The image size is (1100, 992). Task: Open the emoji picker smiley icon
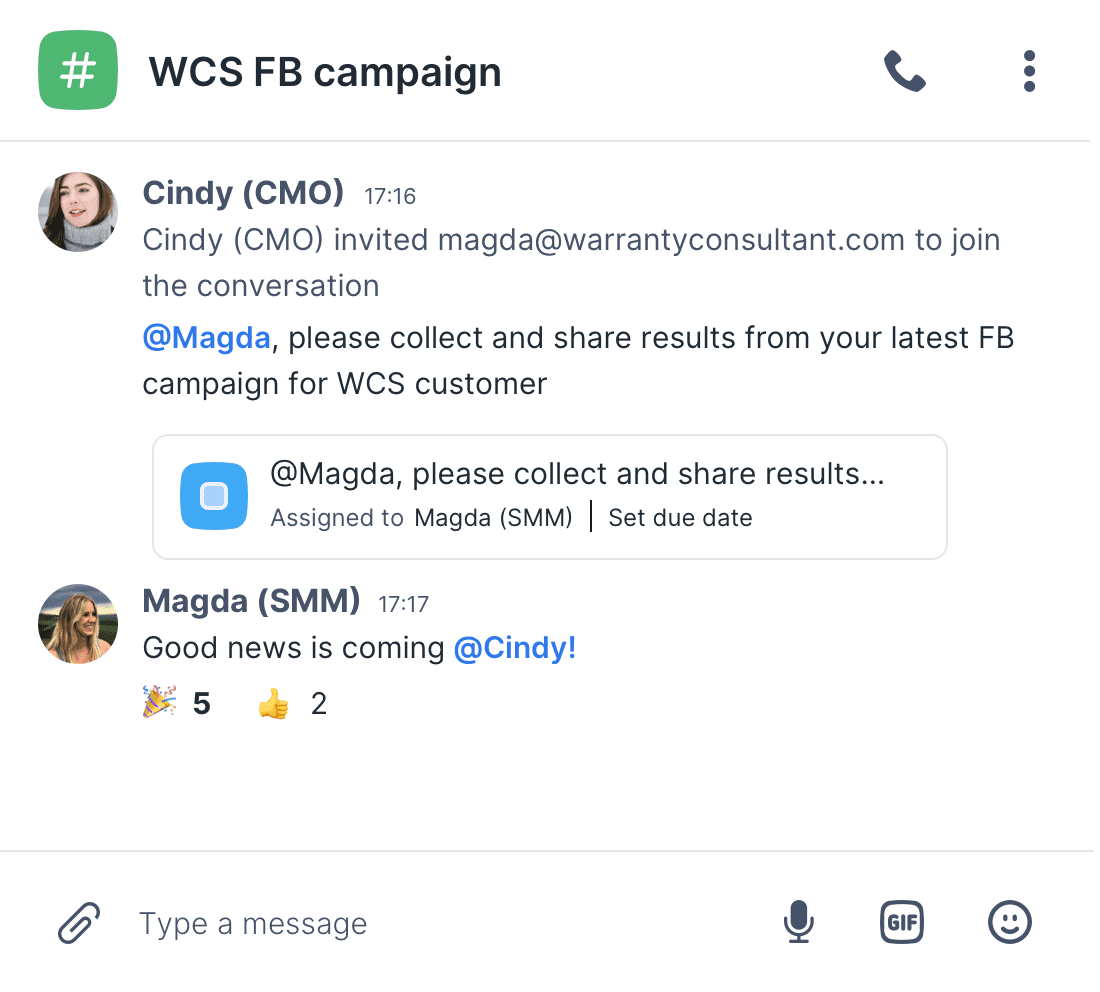click(x=1009, y=922)
